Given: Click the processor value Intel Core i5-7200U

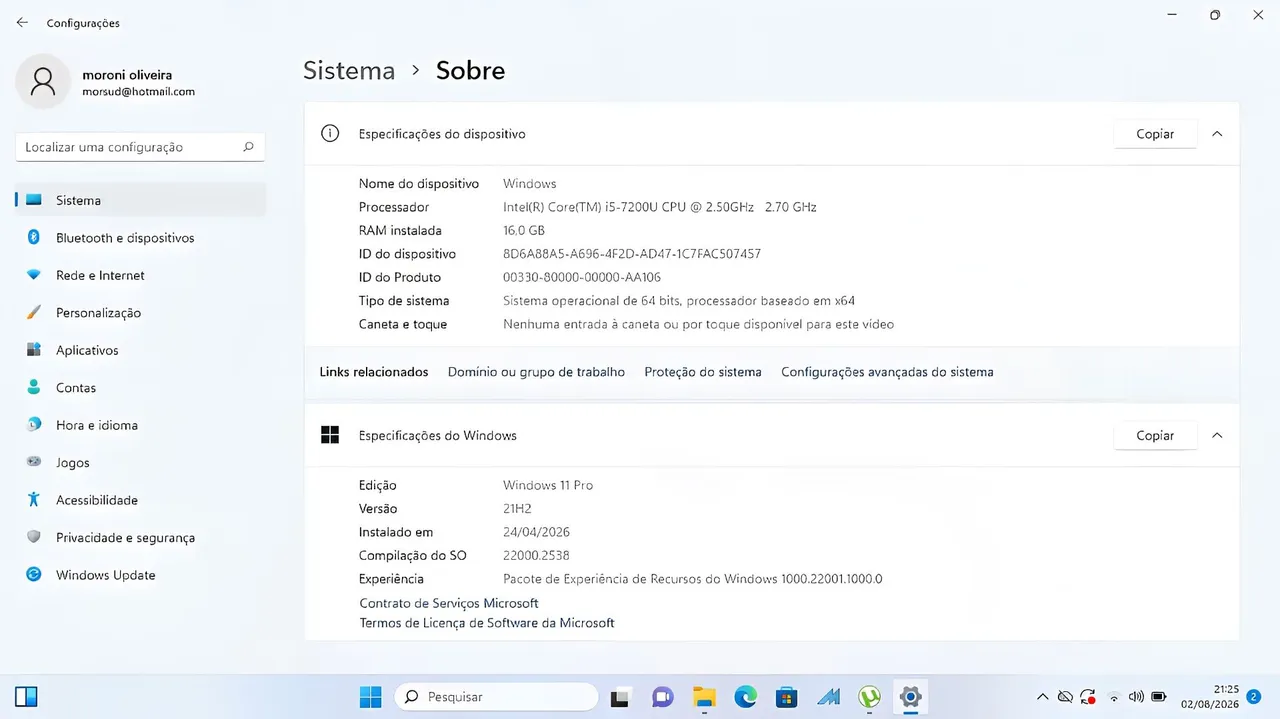Looking at the screenshot, I should 660,207.
